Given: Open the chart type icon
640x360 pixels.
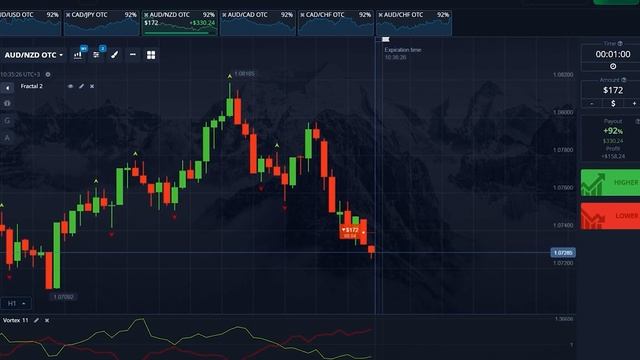Looking at the screenshot, I should [x=78, y=55].
